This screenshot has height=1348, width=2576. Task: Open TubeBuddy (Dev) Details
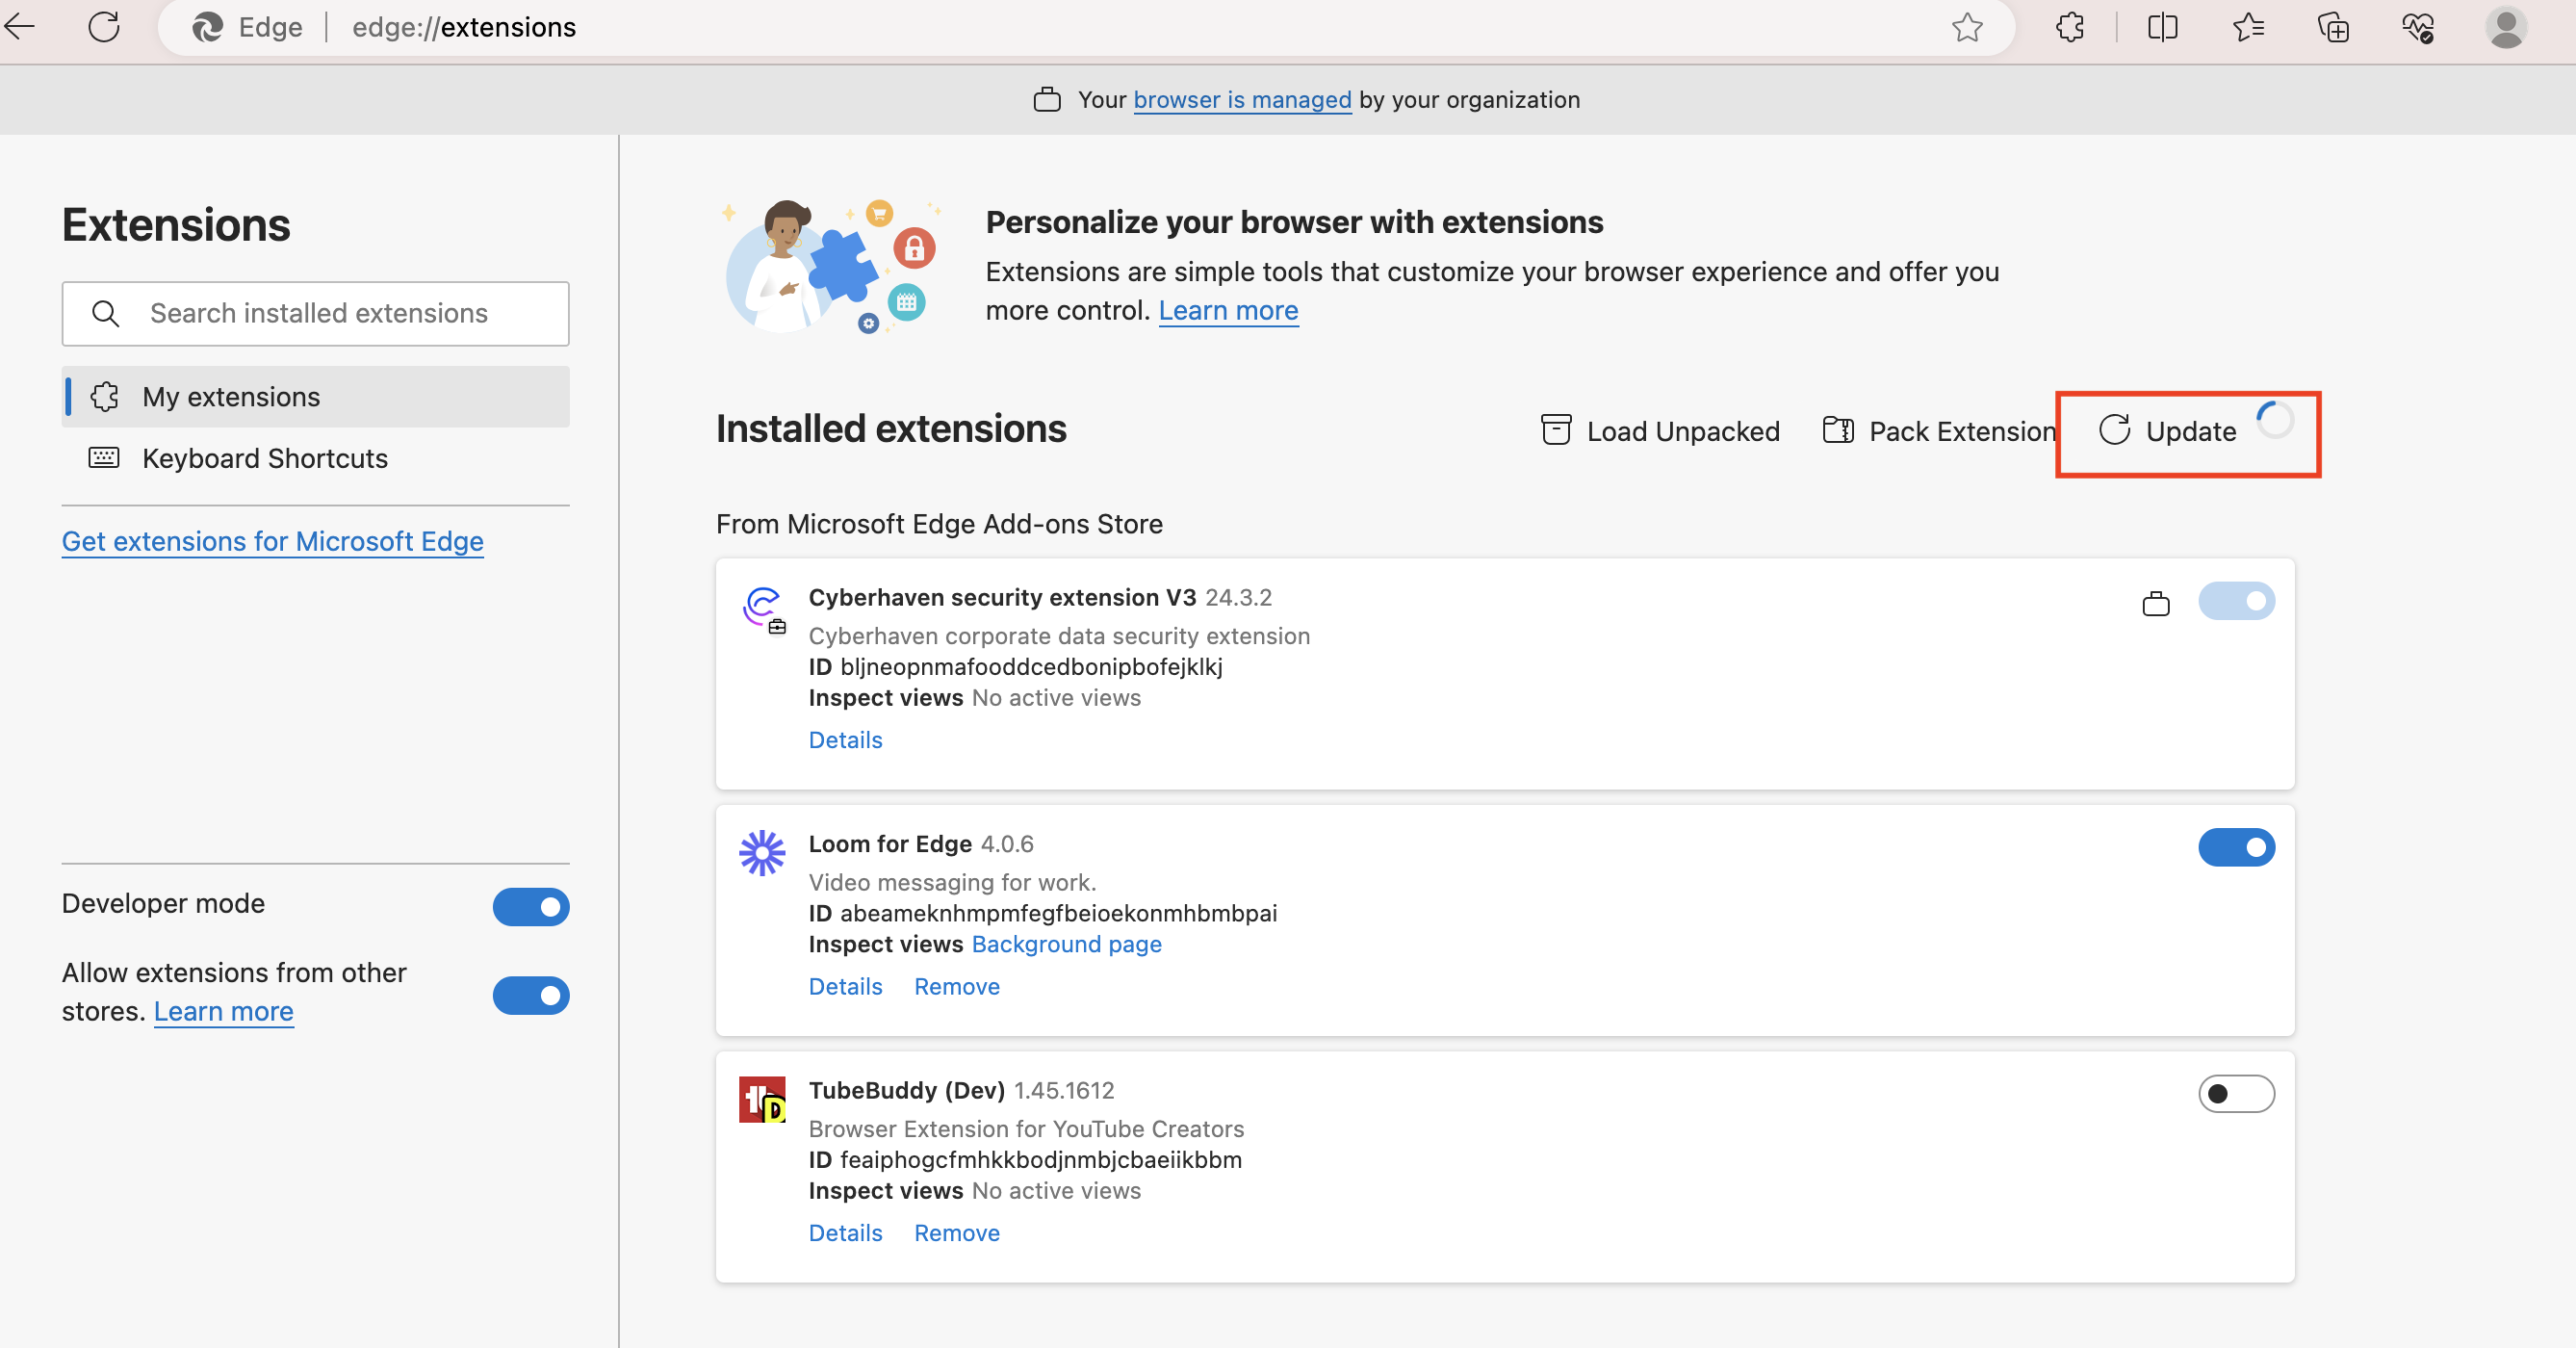tap(845, 1233)
